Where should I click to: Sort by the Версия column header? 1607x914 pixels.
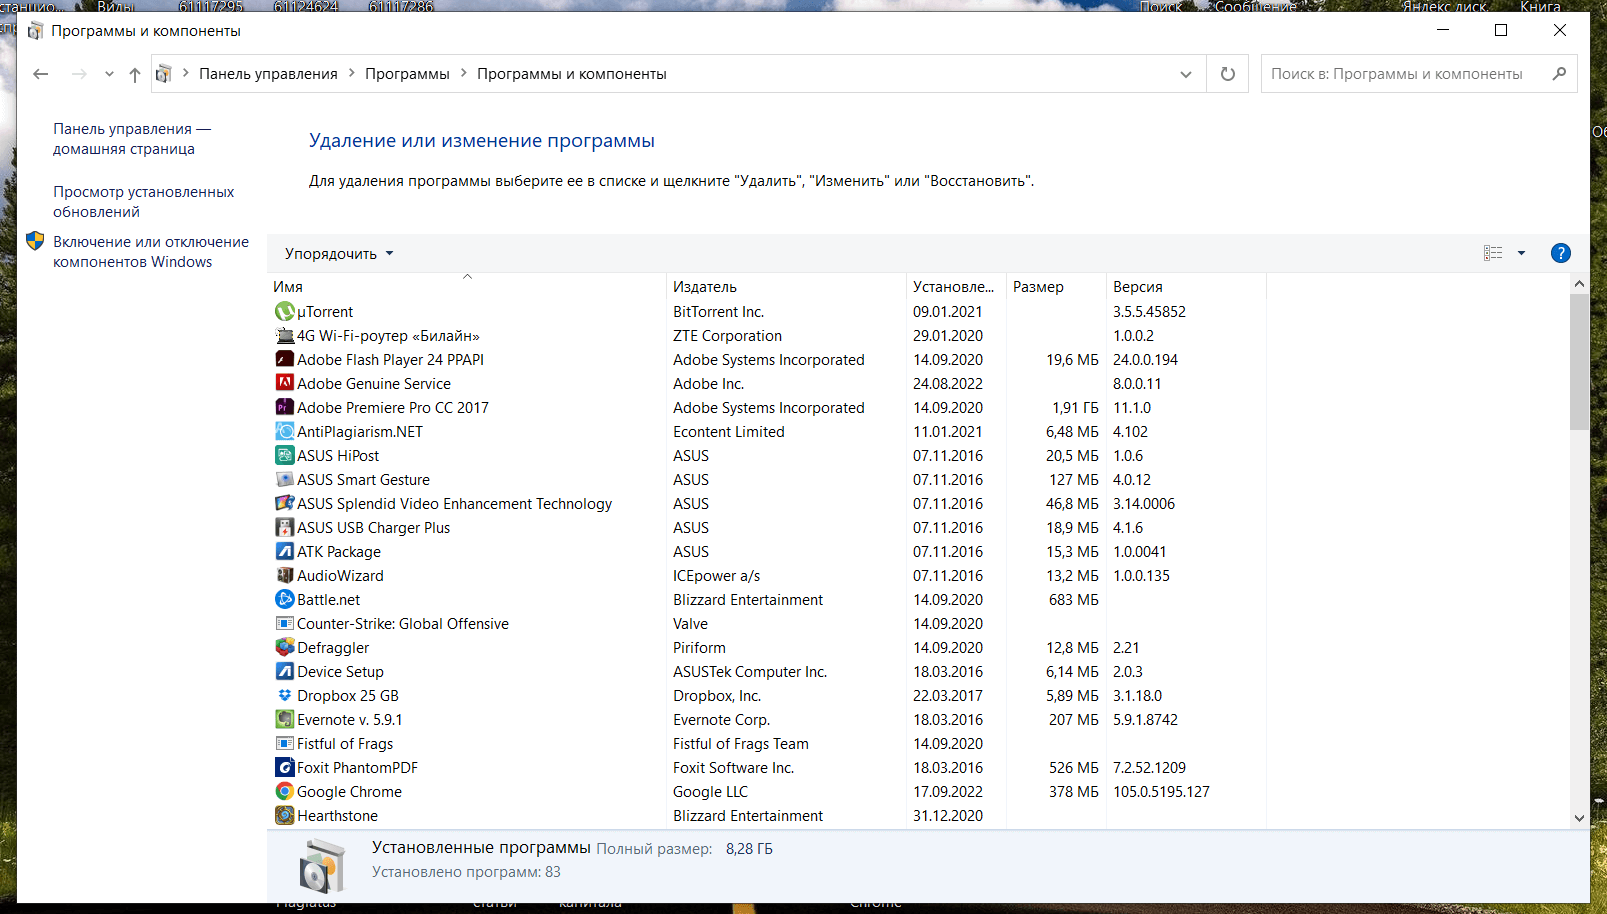[1186, 287]
